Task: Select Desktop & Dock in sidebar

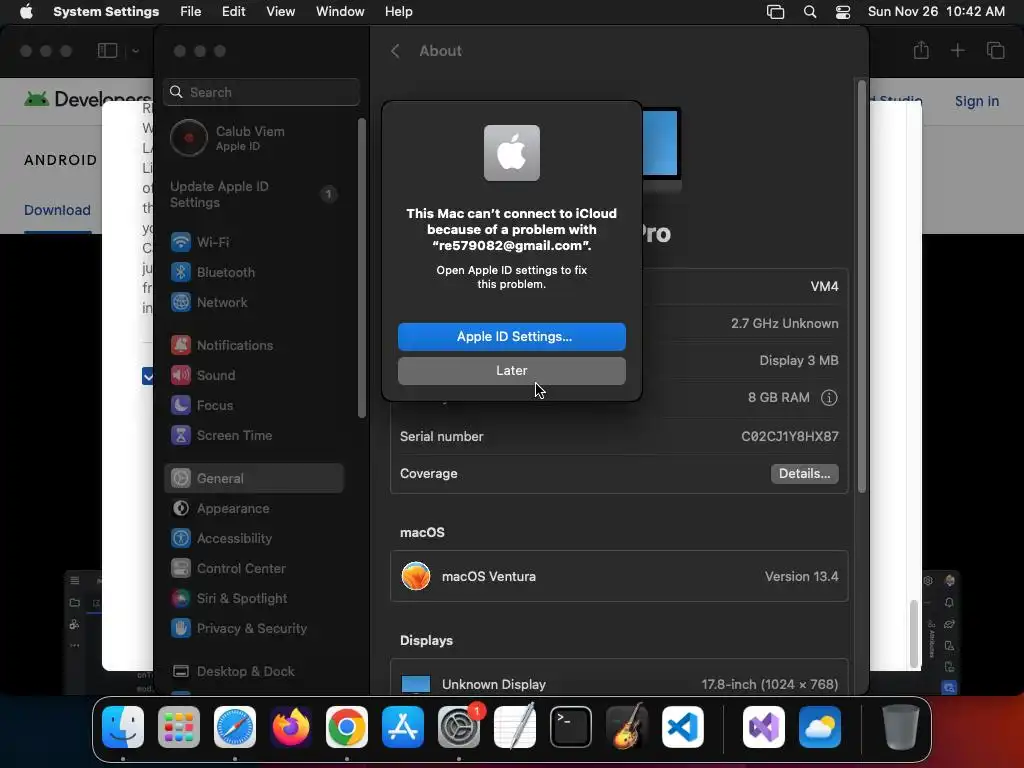Action: 255,671
